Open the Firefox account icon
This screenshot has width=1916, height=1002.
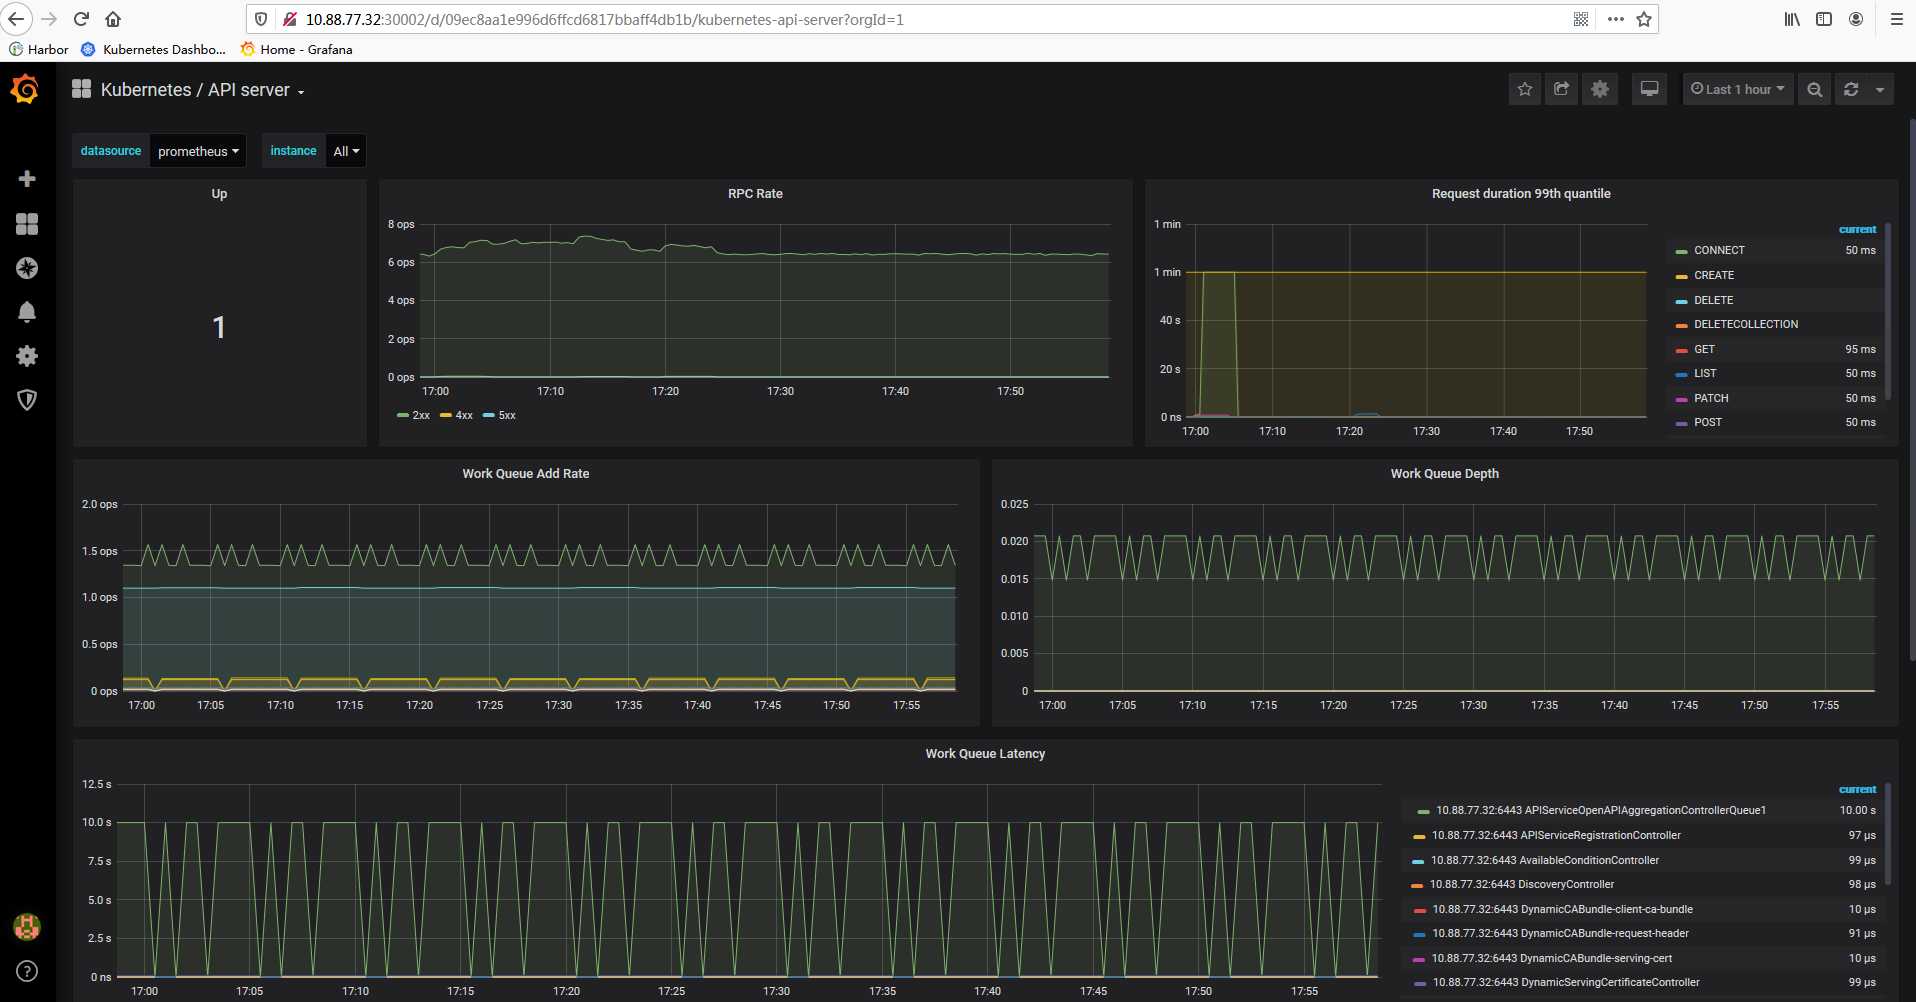pyautogui.click(x=1856, y=19)
